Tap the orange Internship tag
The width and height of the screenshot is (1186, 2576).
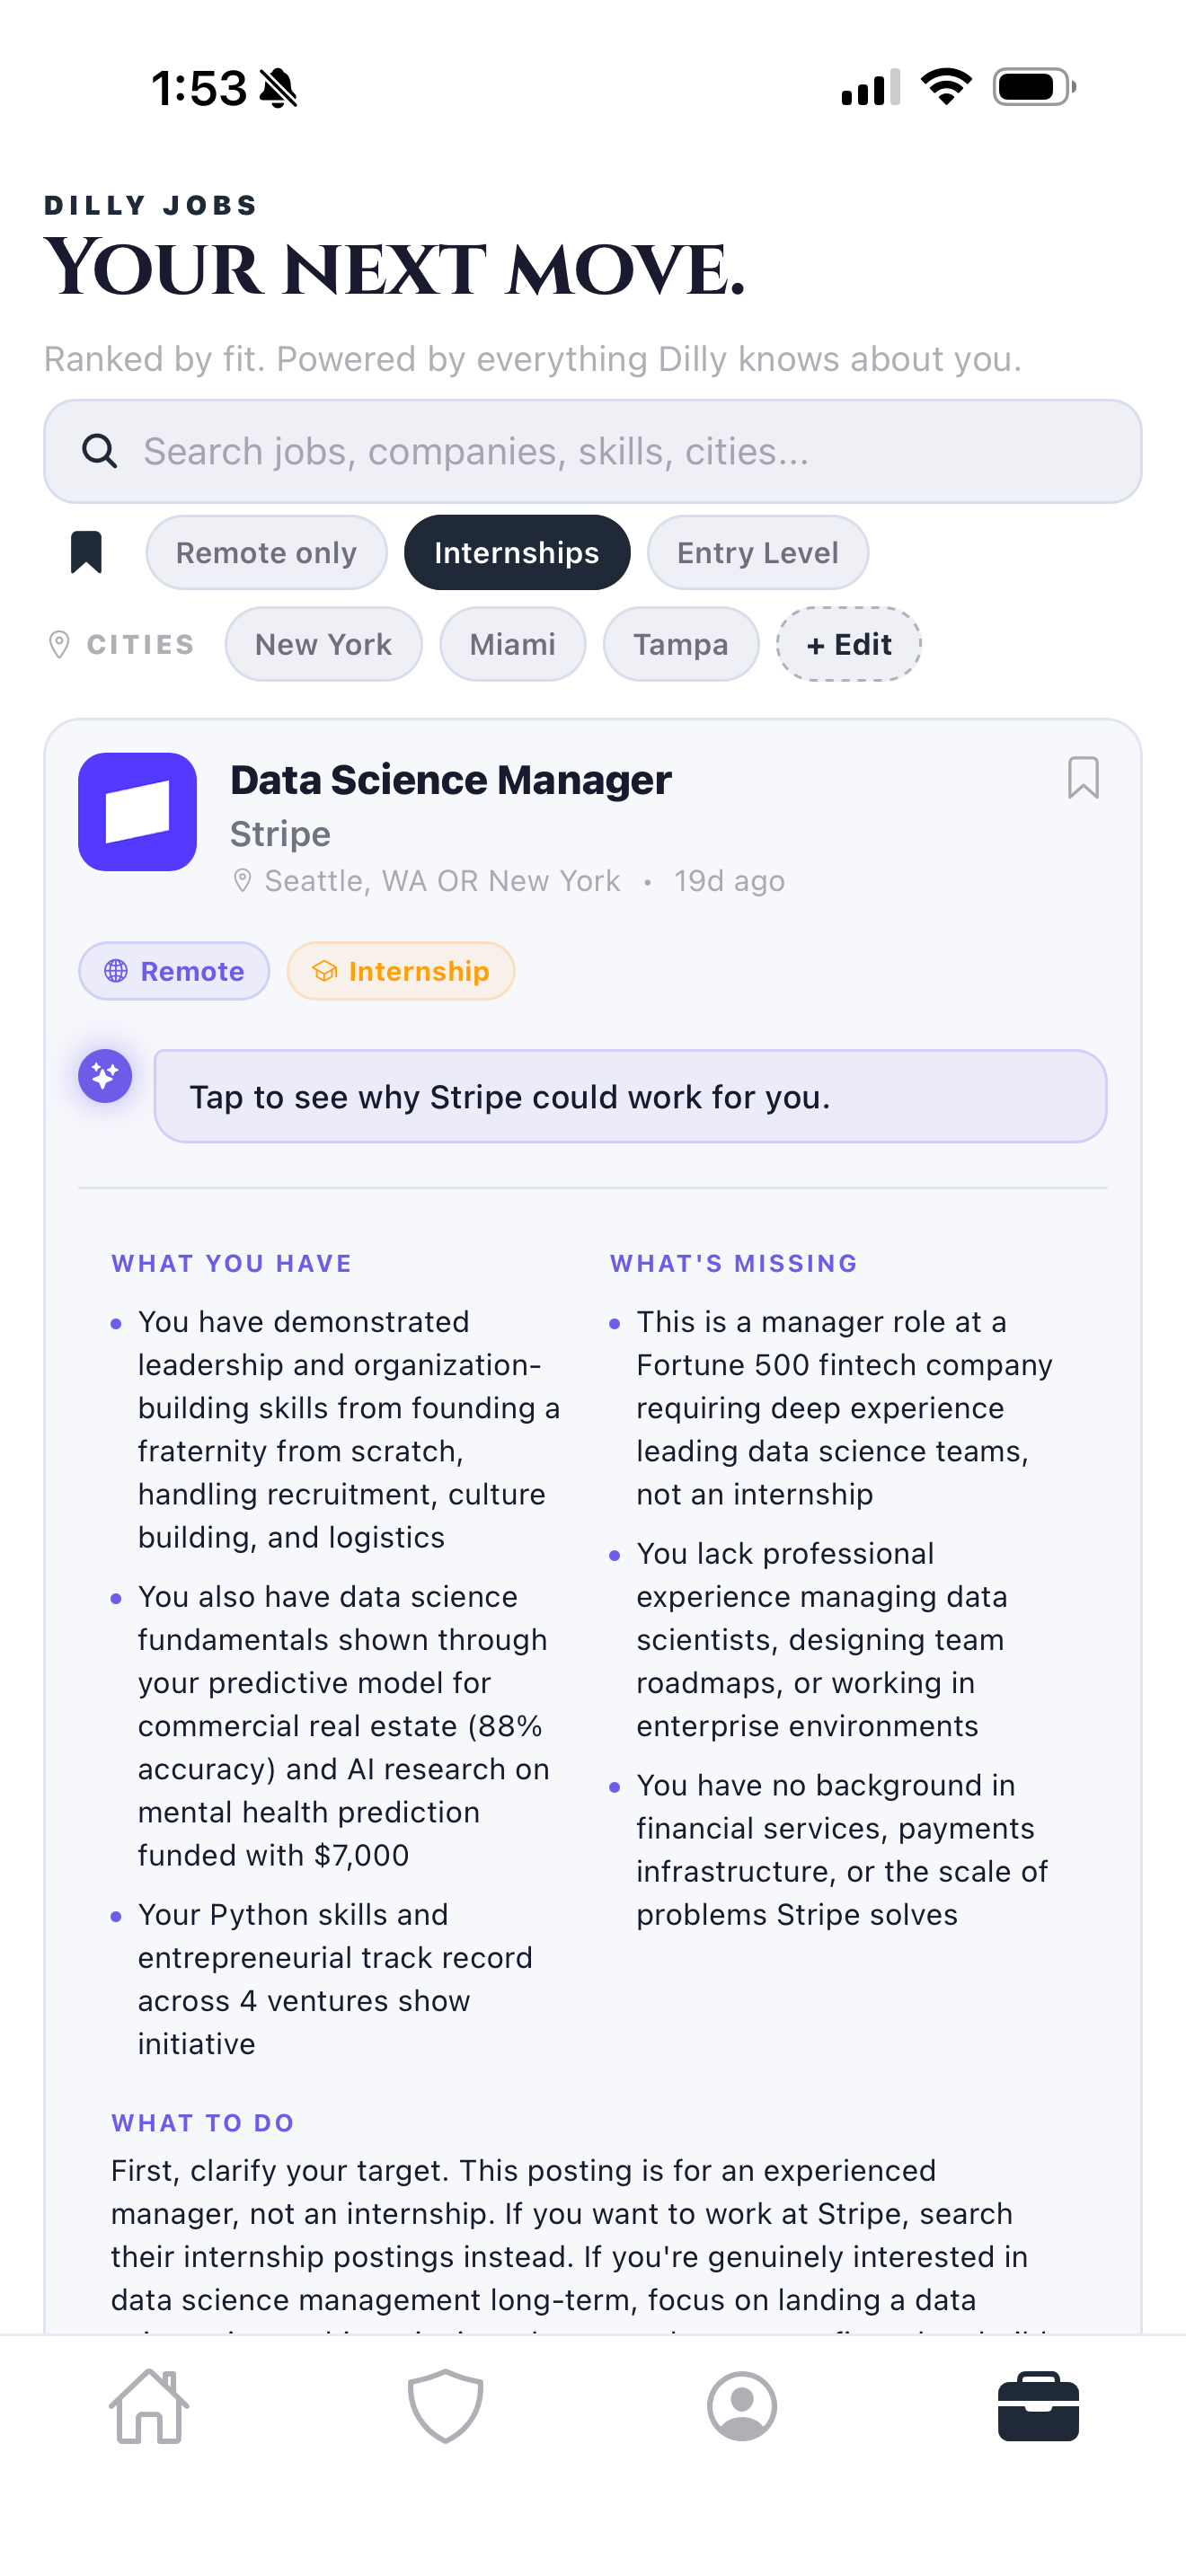400,971
